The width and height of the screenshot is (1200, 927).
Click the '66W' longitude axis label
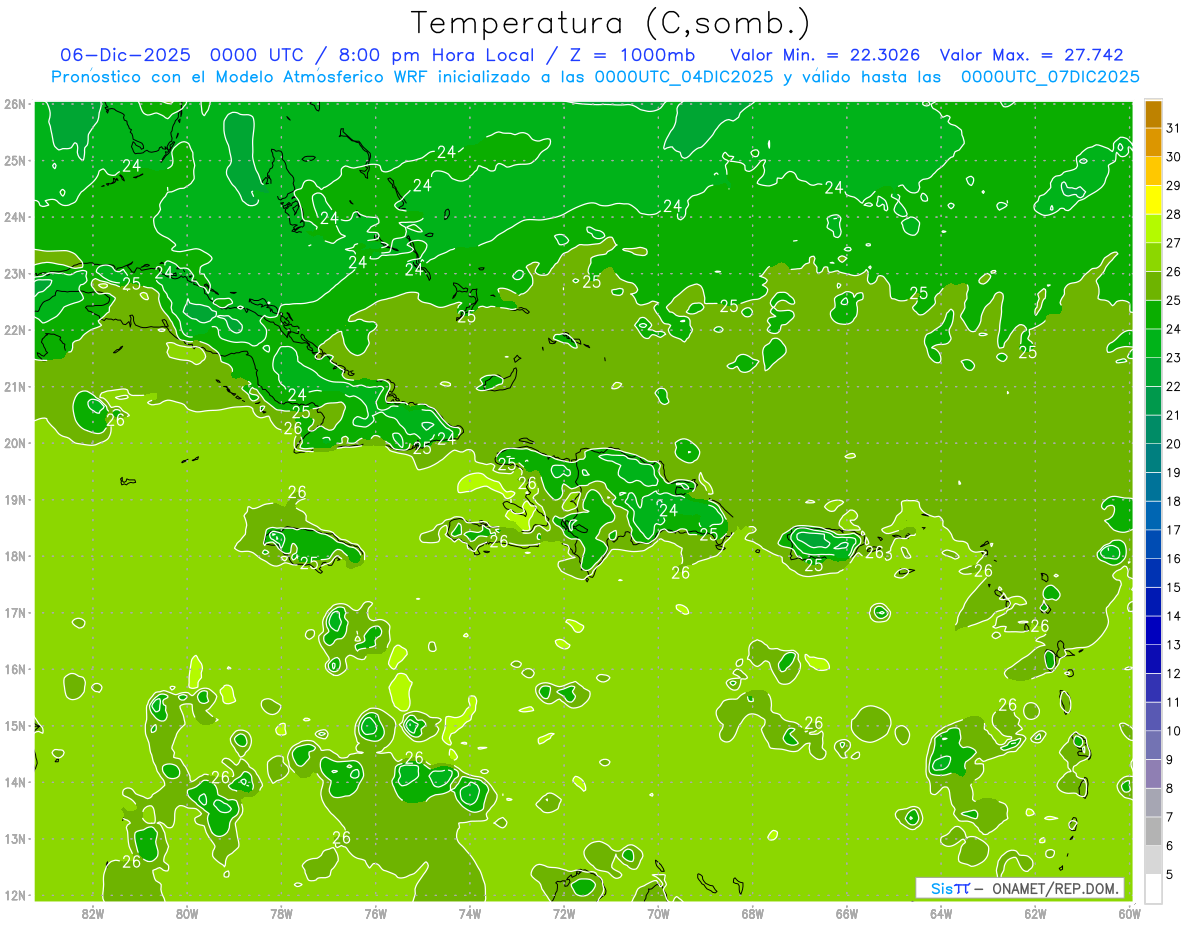click(847, 913)
